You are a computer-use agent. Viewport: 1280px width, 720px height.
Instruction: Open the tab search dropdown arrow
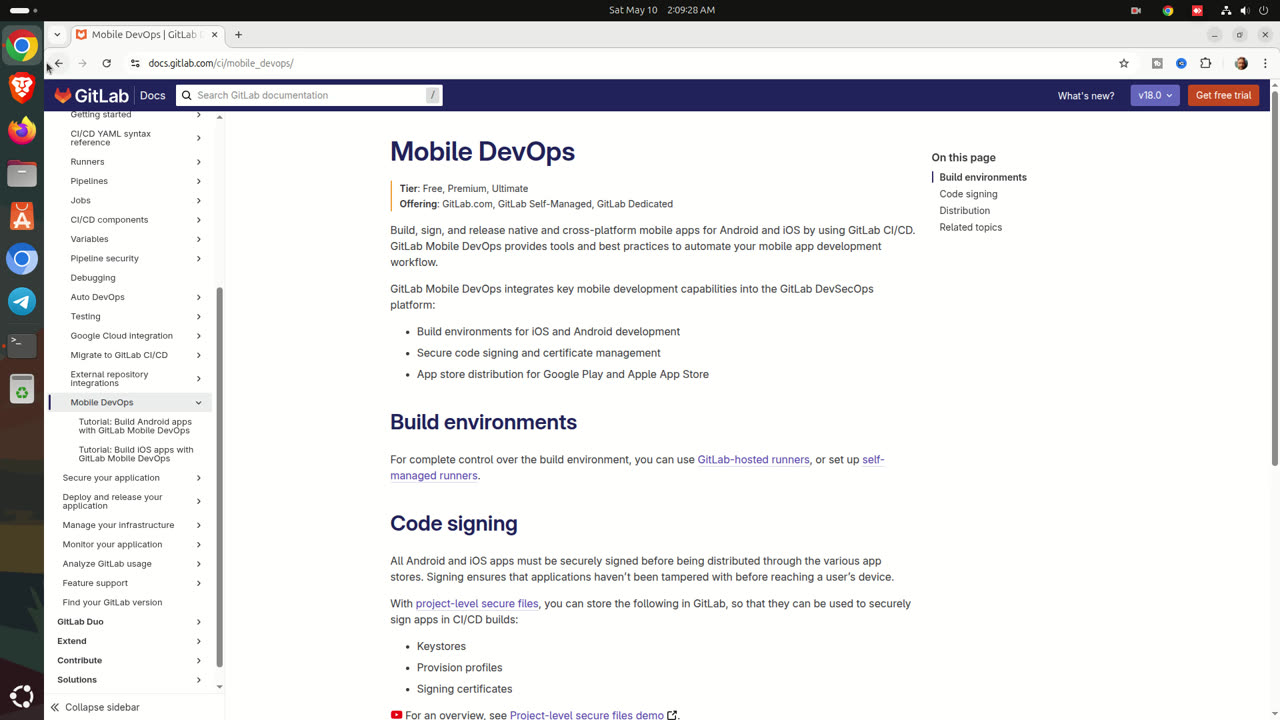click(57, 34)
